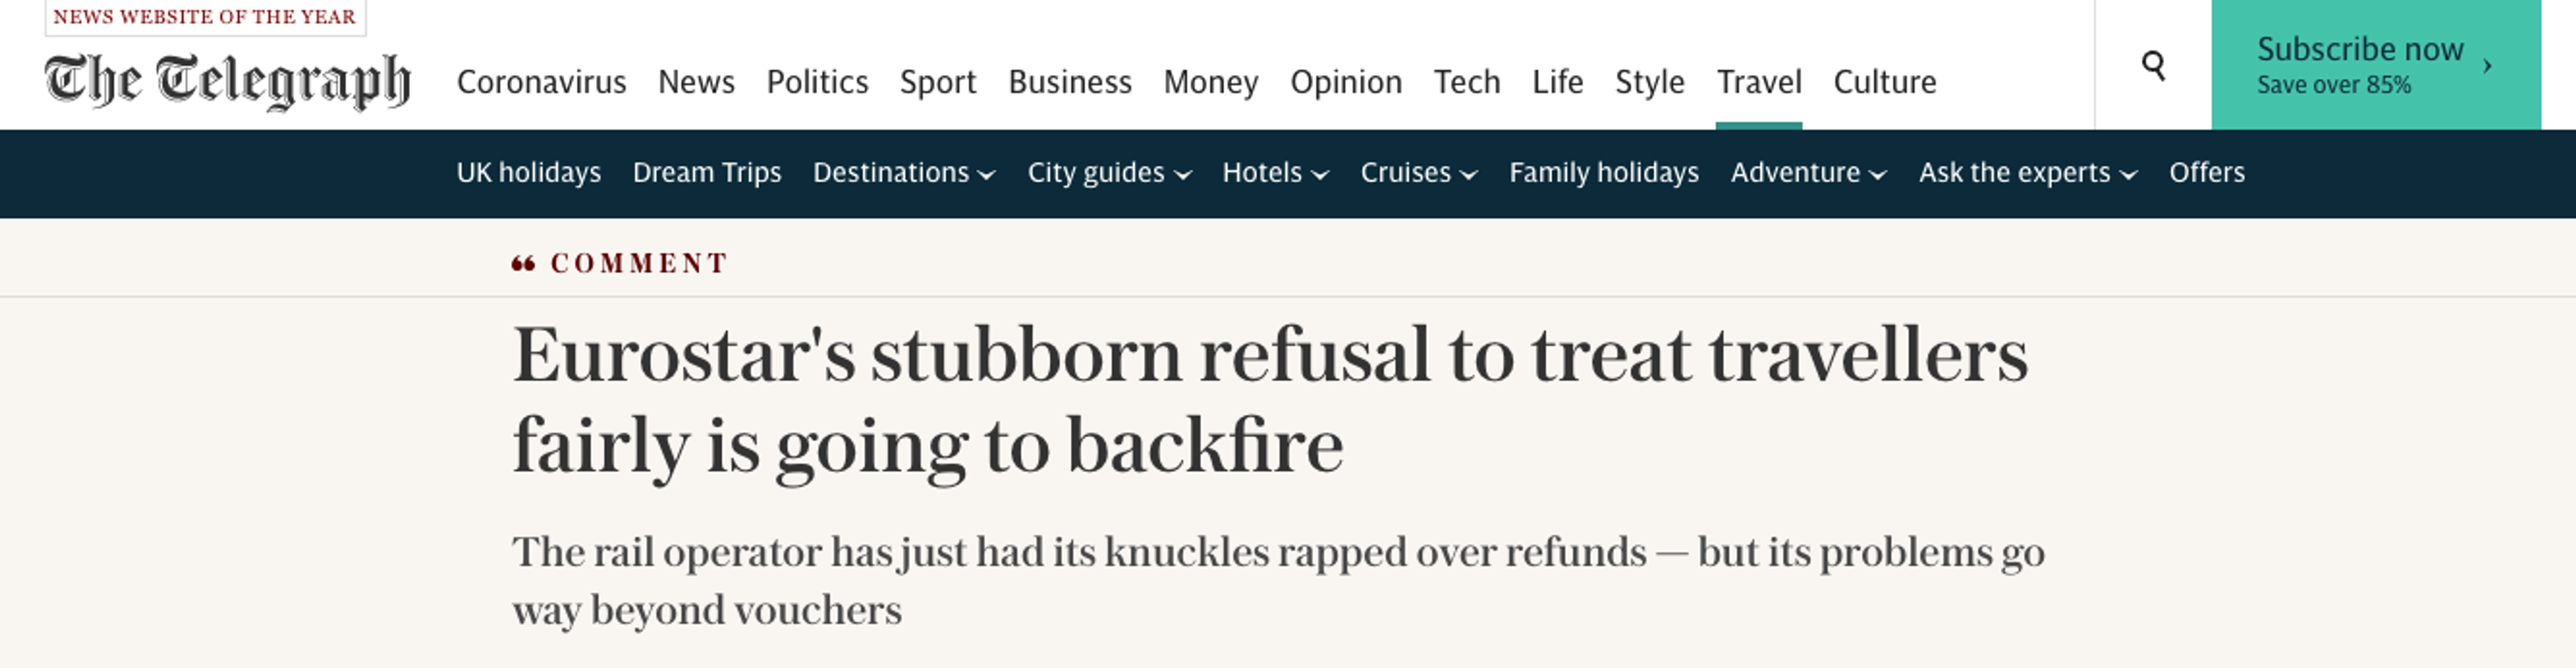Open the Offers link
This screenshot has height=668, width=2576.
tap(2206, 173)
